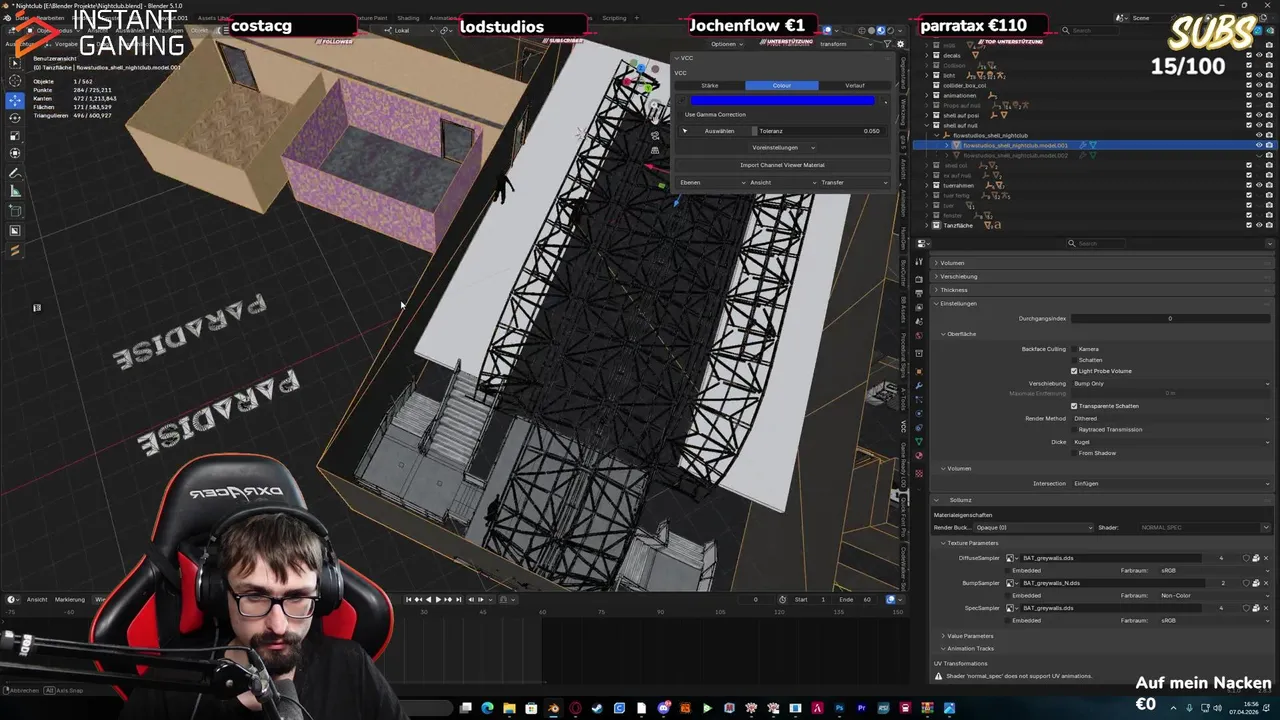
Task: Click Import Channel Viewer Material button
Action: 783,165
